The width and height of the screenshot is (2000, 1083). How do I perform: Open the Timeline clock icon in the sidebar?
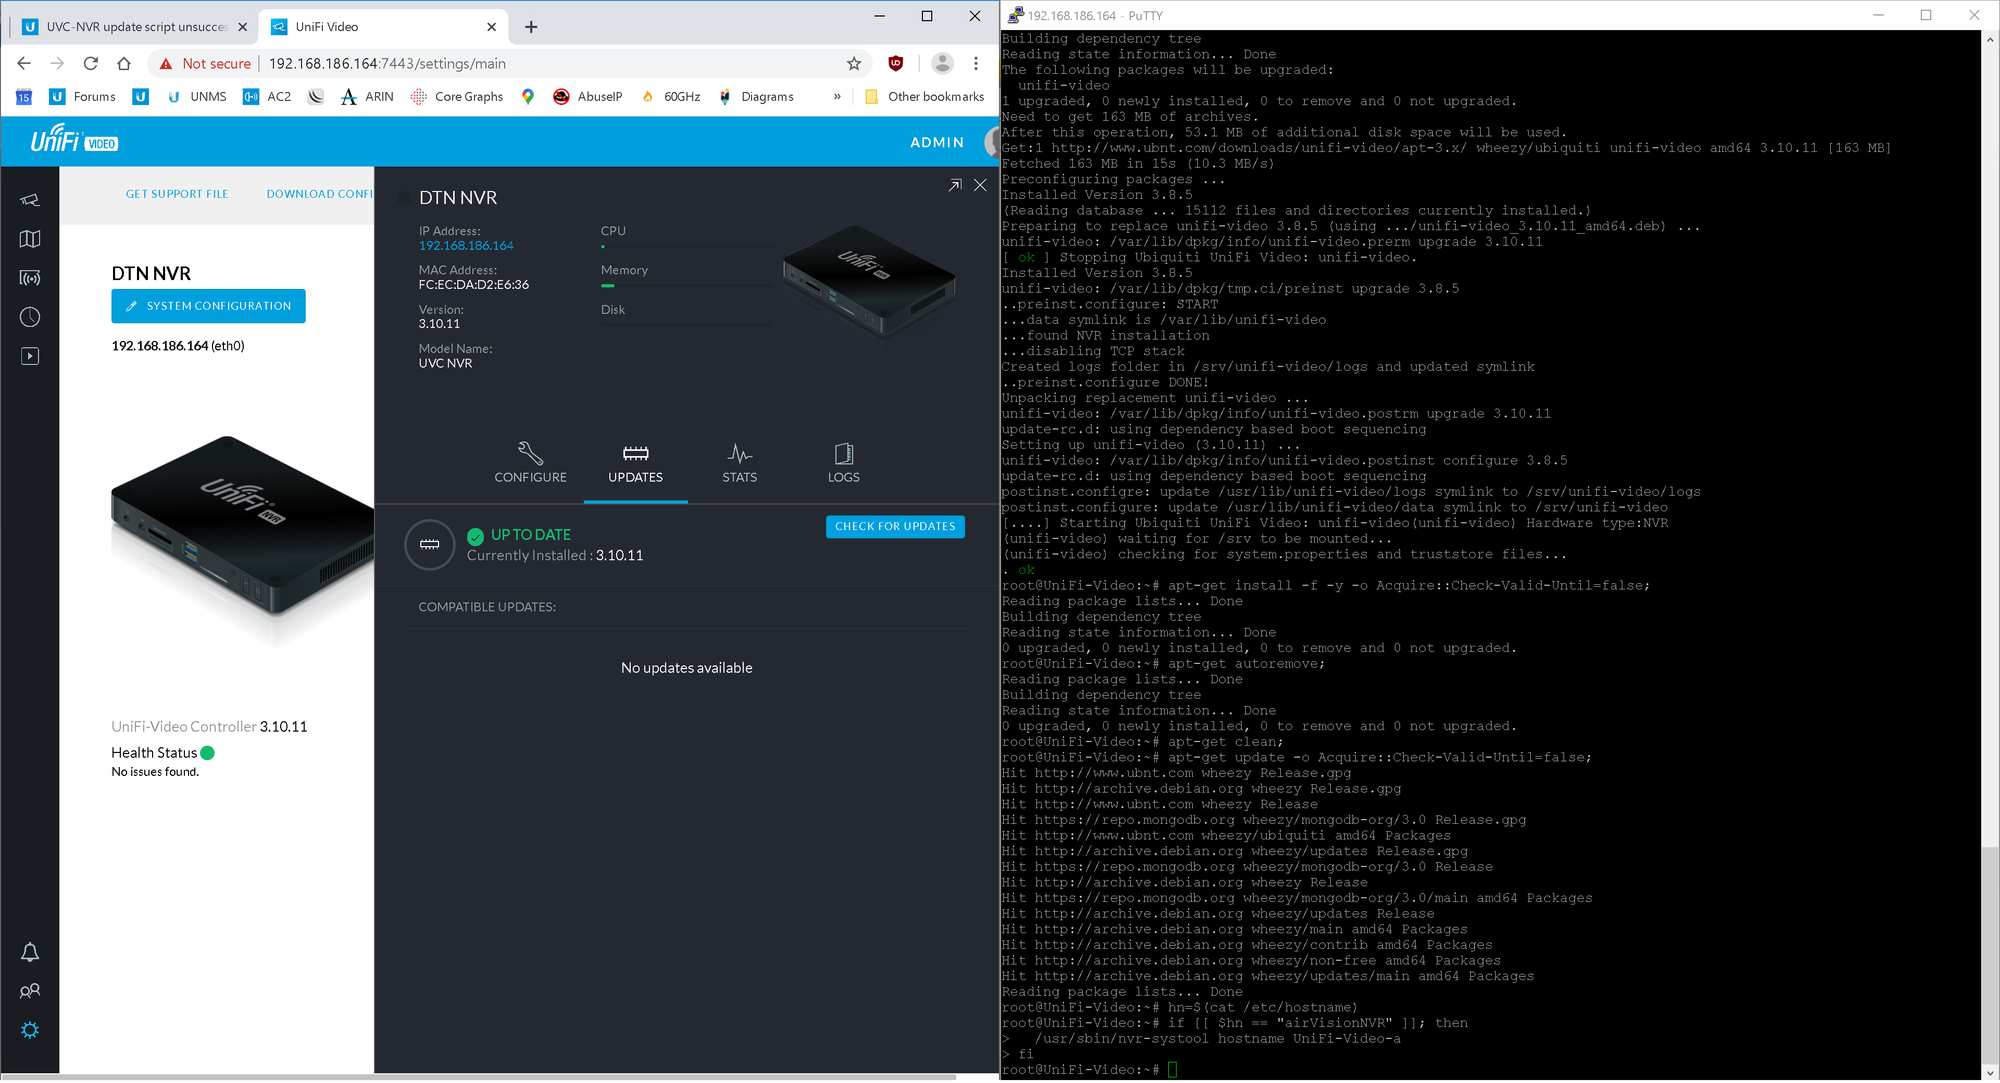coord(30,317)
